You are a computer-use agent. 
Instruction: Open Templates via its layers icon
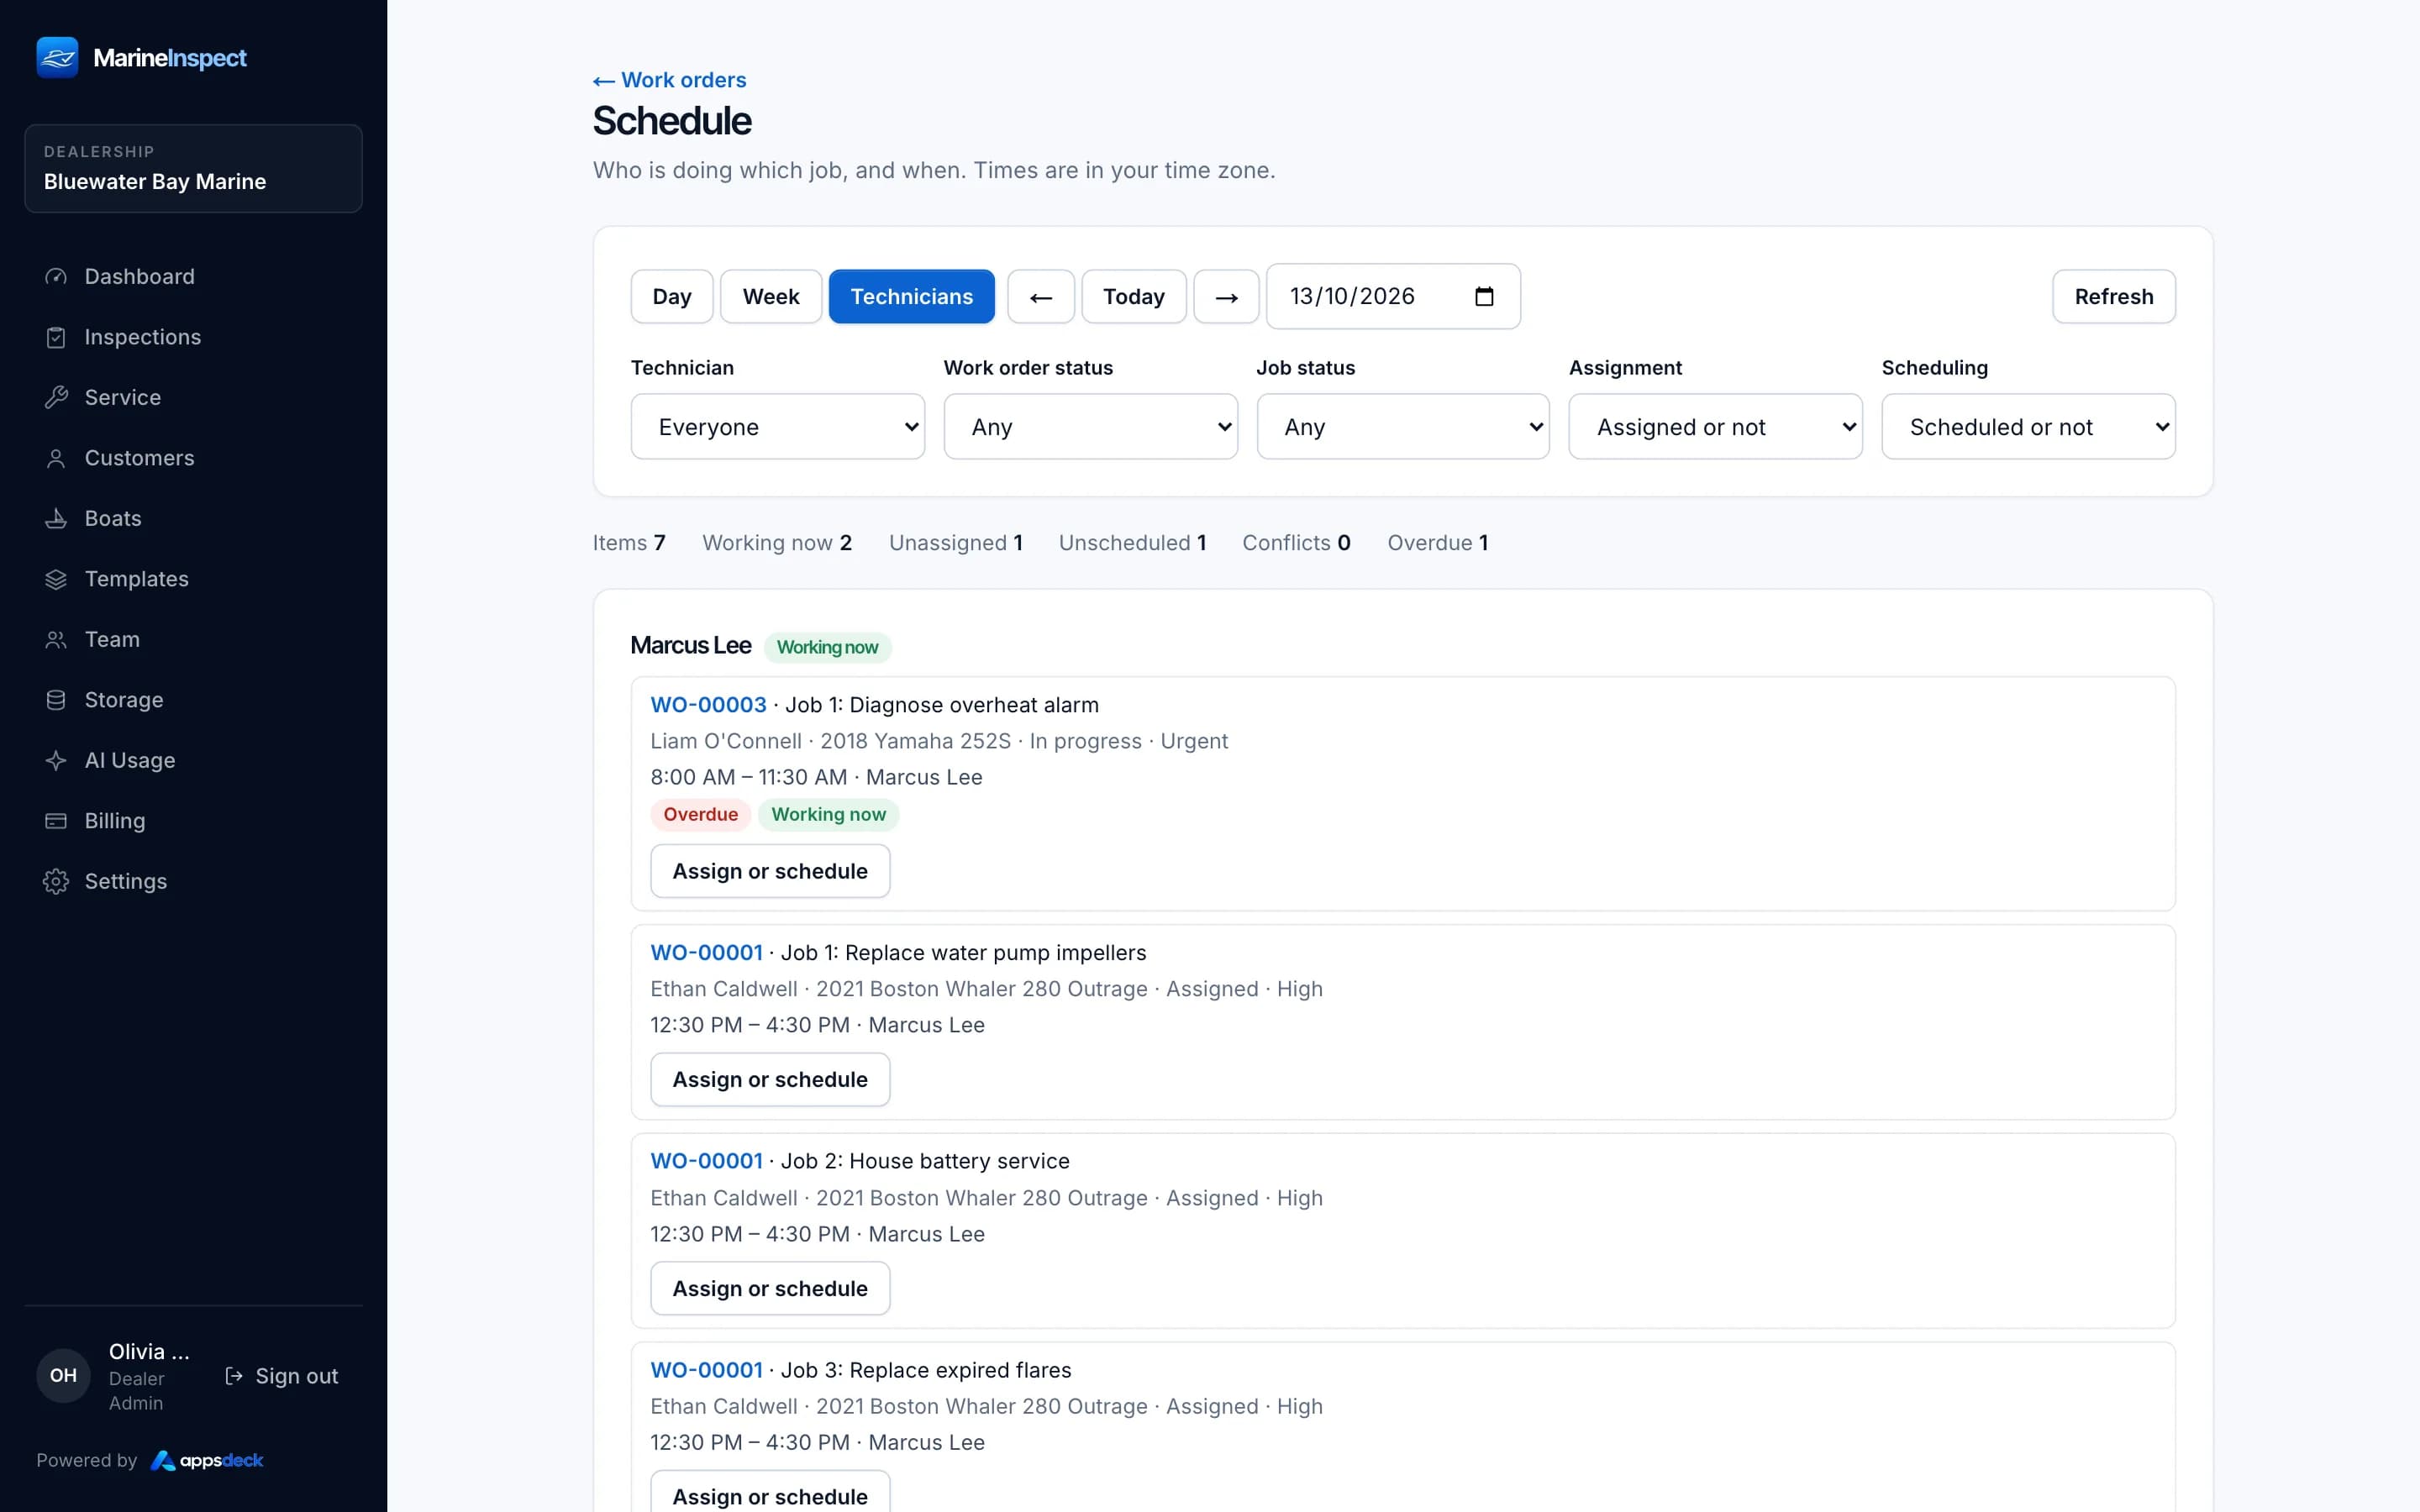[56, 579]
